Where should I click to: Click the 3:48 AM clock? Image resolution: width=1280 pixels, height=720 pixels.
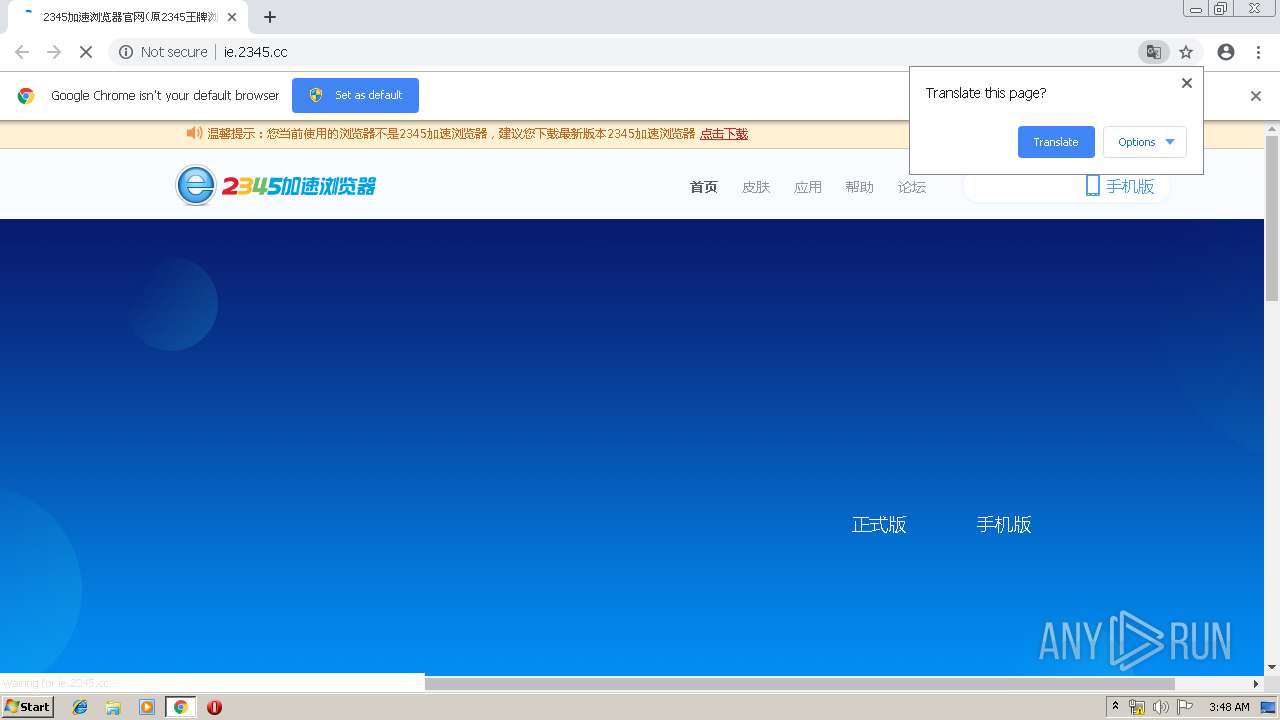coord(1229,707)
